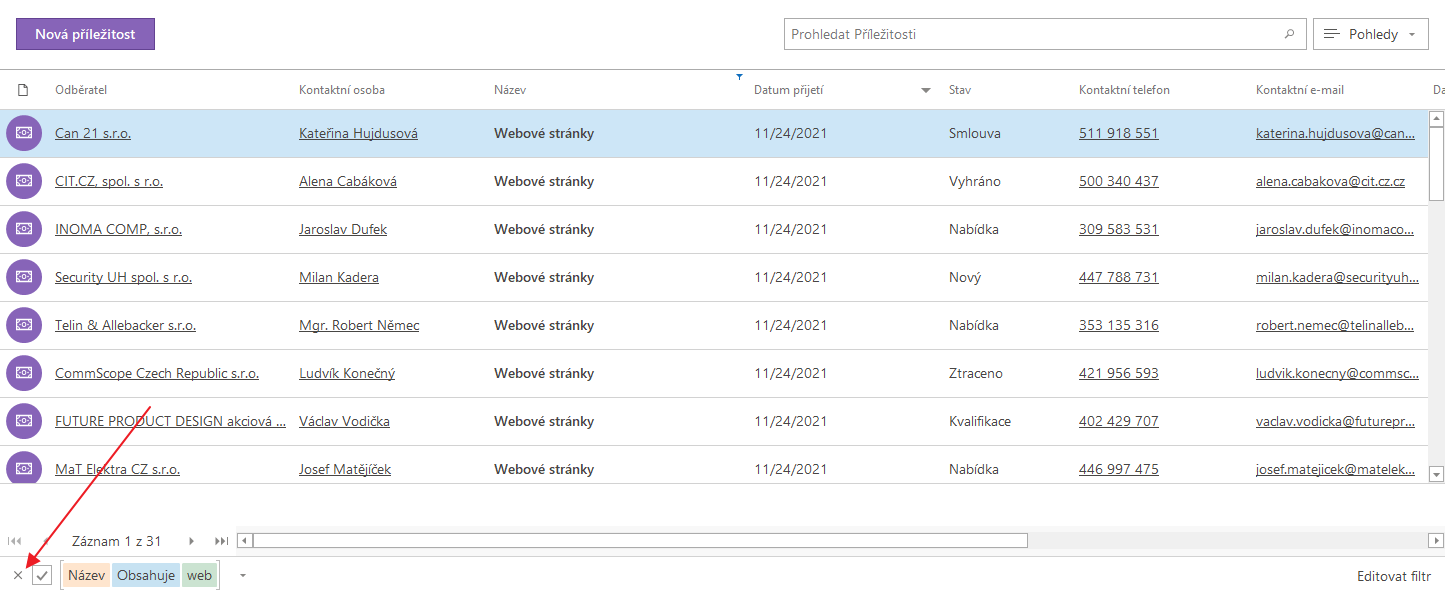Open the Telin & Allebacker row opportunity icon
1445x594 pixels.
coord(24,325)
